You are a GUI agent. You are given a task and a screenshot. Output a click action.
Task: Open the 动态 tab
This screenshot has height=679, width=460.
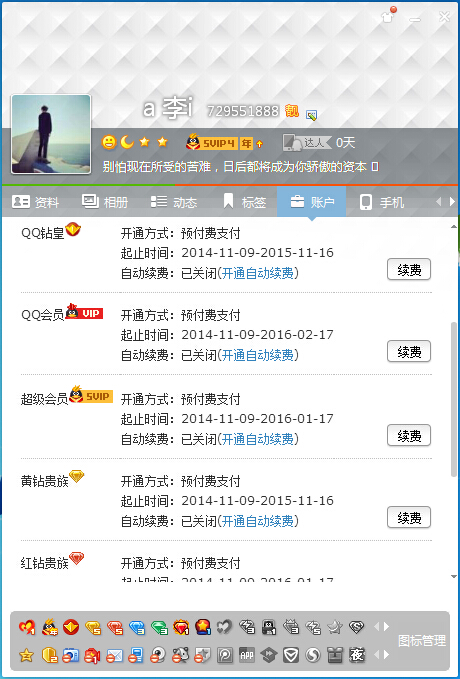point(173,202)
